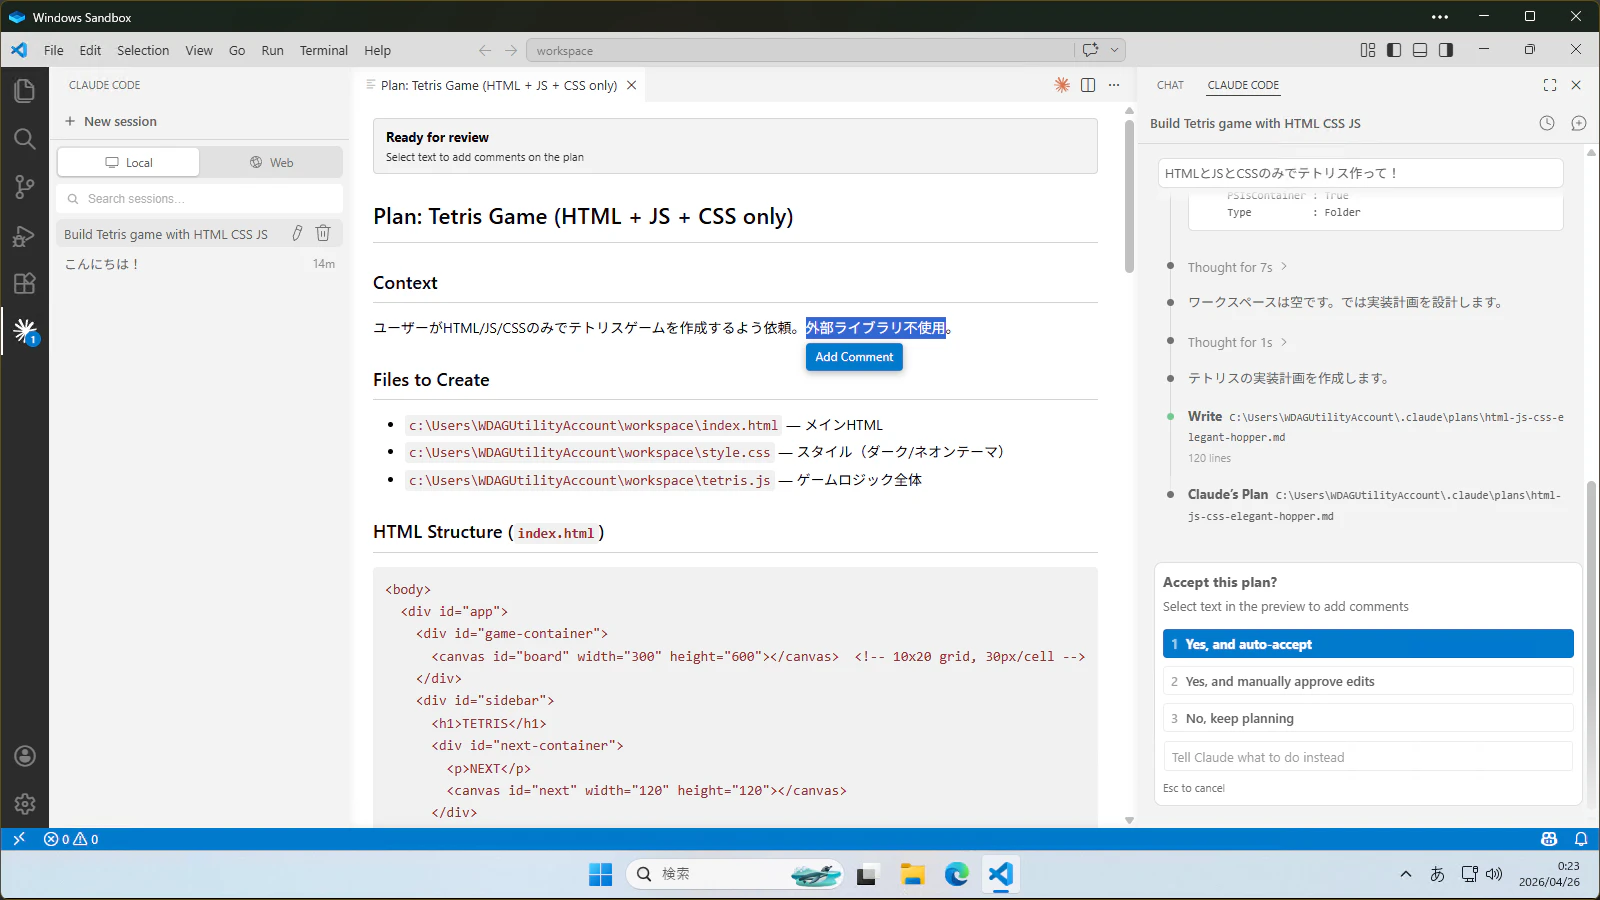Go forward in navigation history
This screenshot has width=1600, height=900.
(x=511, y=50)
